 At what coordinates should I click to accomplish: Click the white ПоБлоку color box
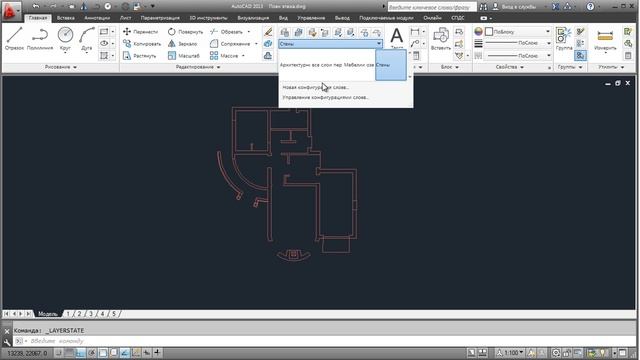coord(489,31)
